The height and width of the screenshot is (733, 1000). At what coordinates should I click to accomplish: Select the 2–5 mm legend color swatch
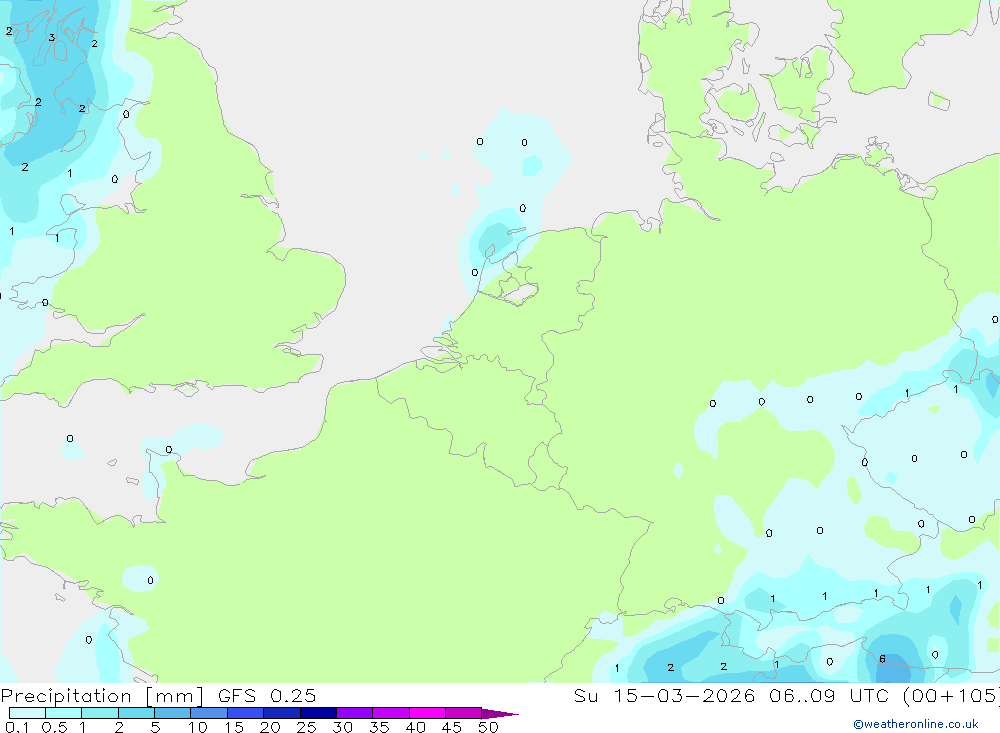point(136,713)
